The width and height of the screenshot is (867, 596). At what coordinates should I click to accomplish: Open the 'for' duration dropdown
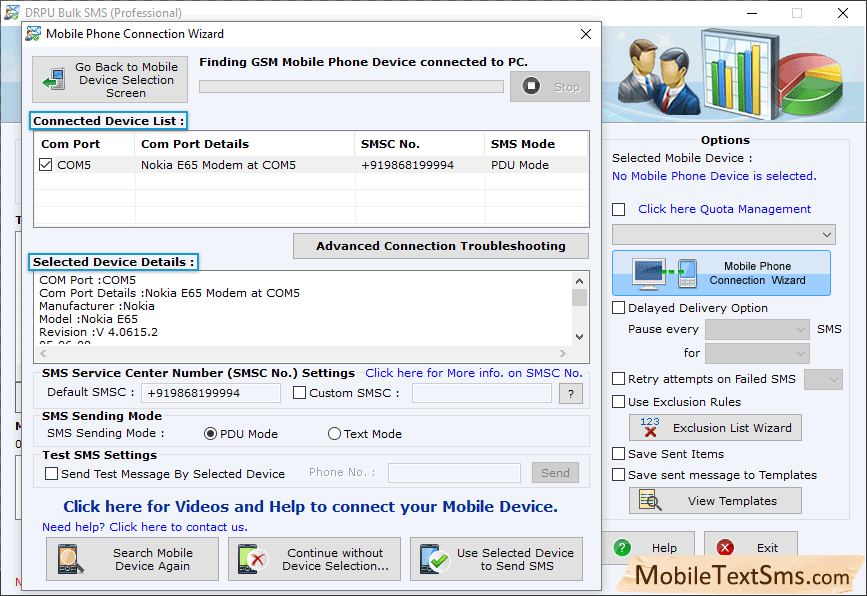[757, 353]
